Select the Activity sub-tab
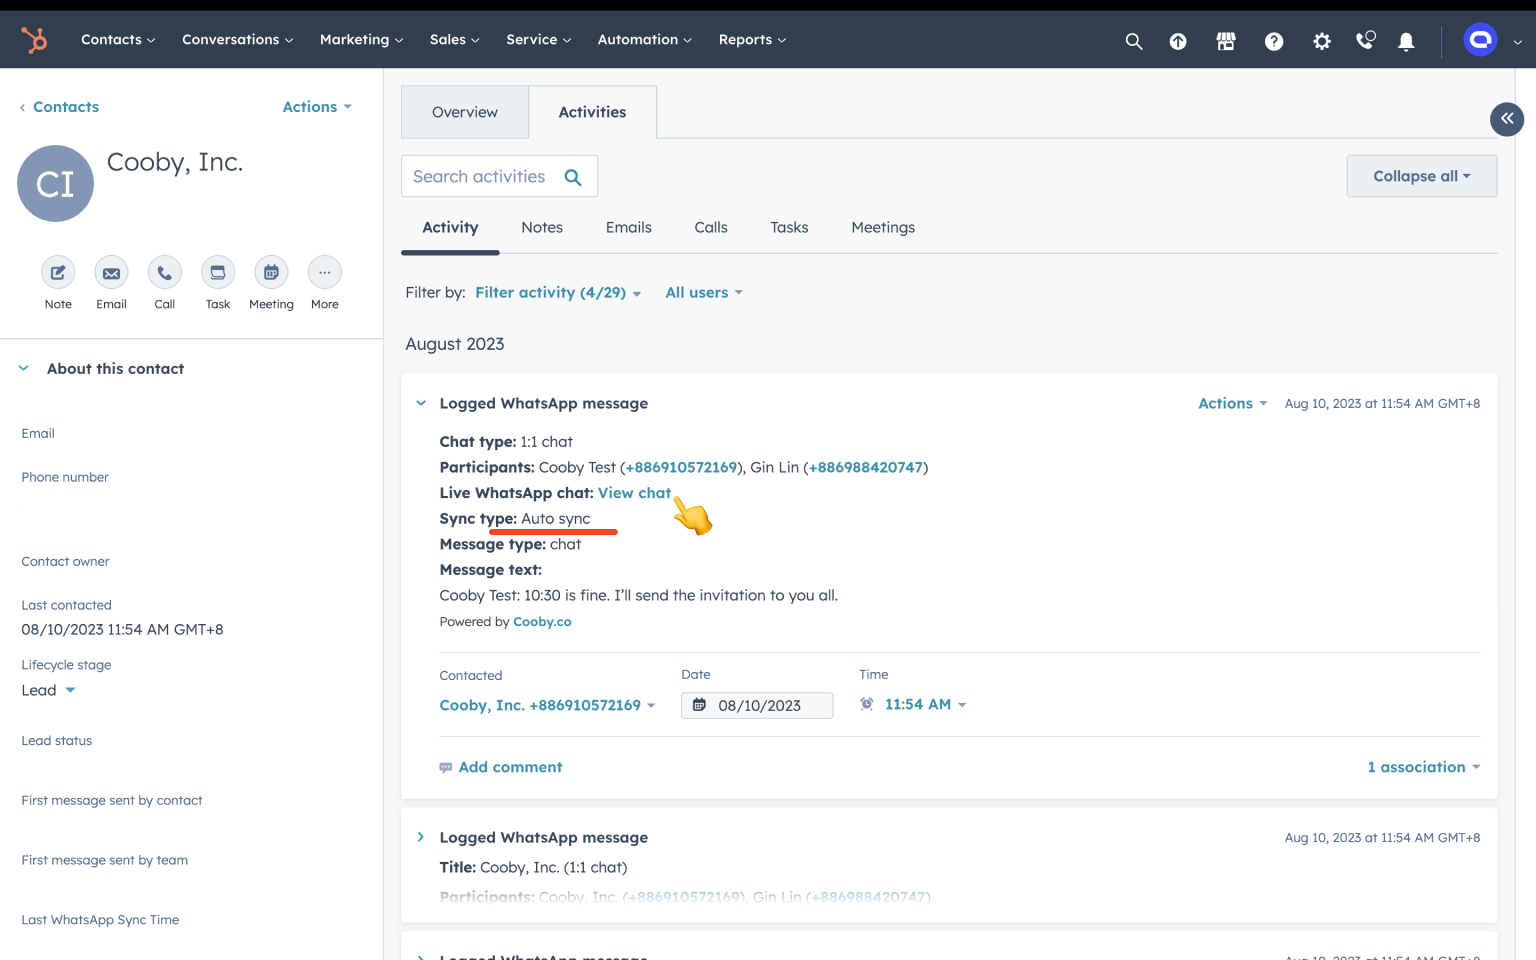 [x=450, y=228]
